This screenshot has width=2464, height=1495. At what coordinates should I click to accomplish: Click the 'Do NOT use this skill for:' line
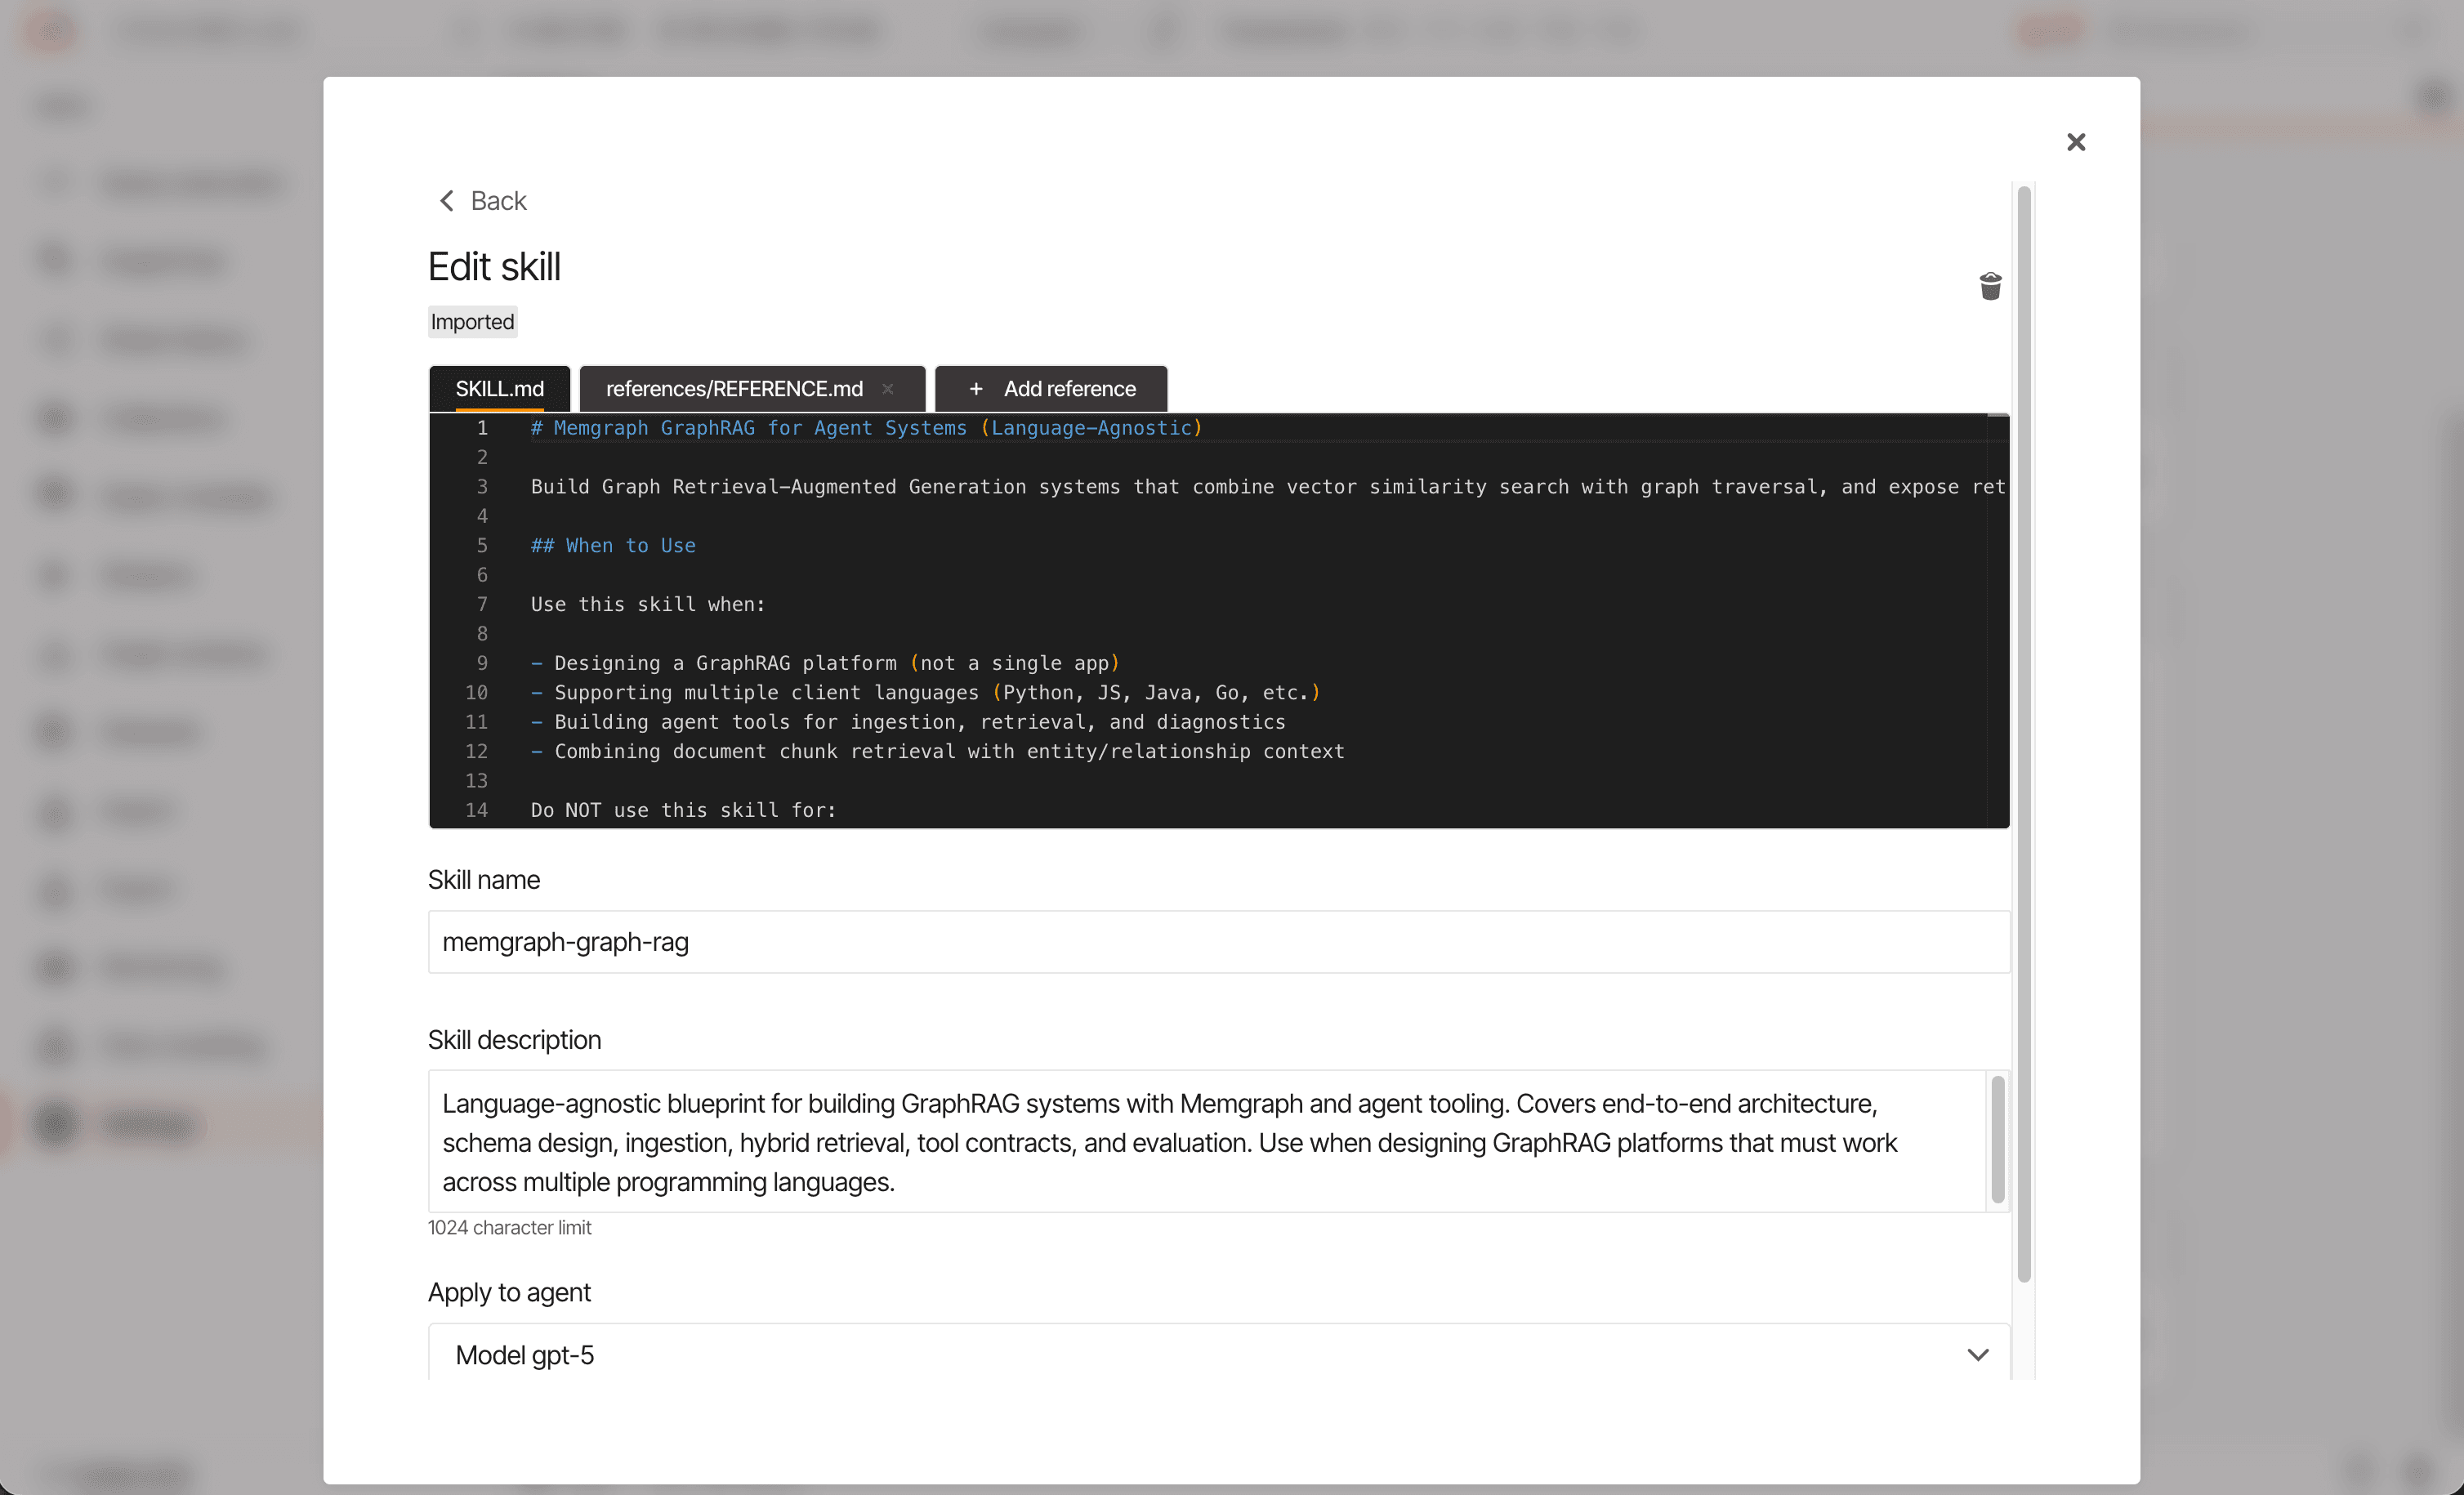(x=683, y=810)
